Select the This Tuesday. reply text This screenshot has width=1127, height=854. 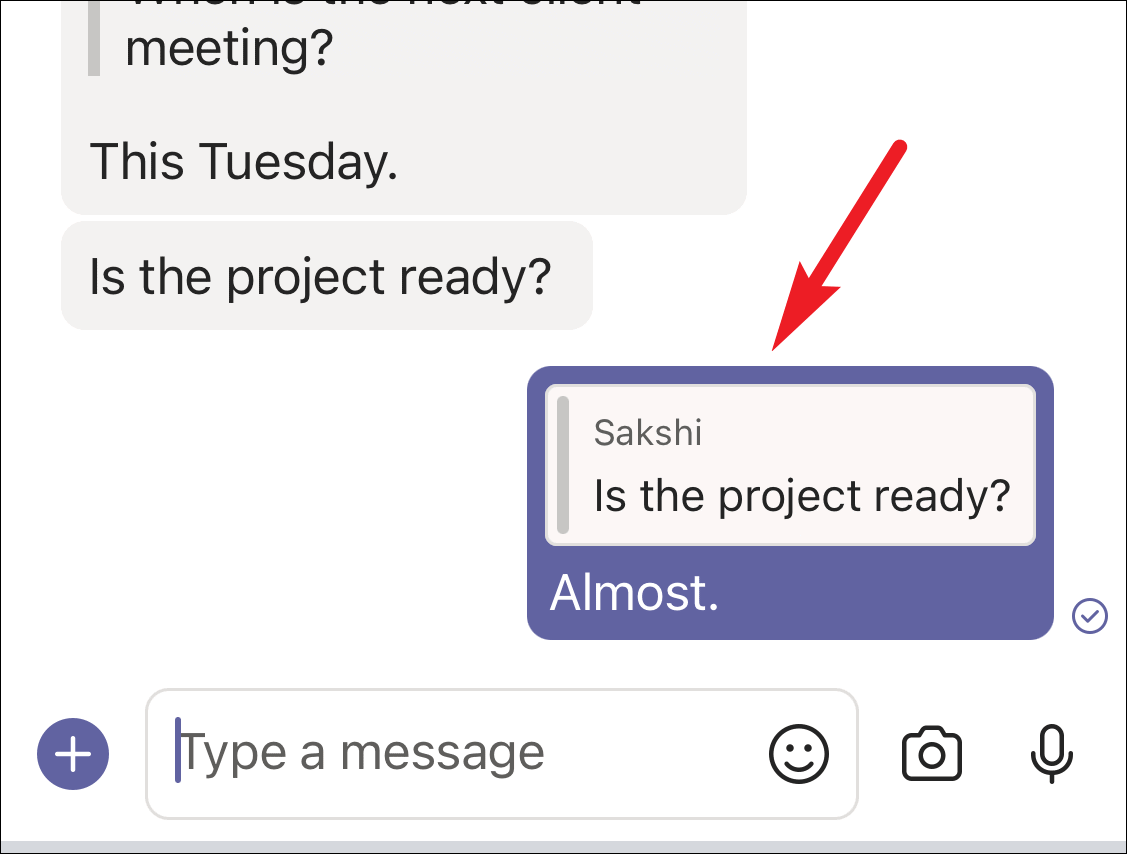click(x=243, y=161)
